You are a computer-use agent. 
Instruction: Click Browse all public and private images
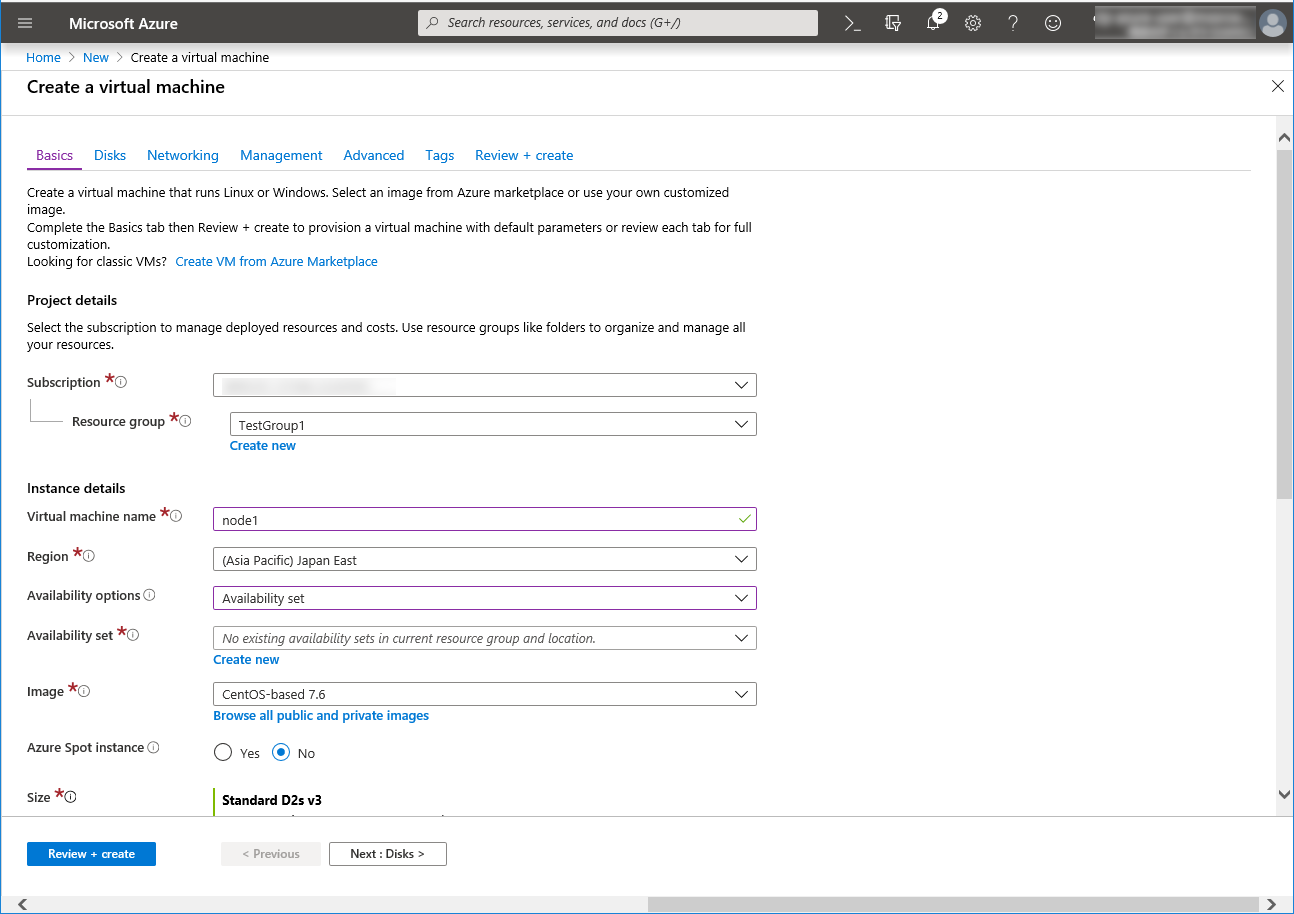point(321,716)
